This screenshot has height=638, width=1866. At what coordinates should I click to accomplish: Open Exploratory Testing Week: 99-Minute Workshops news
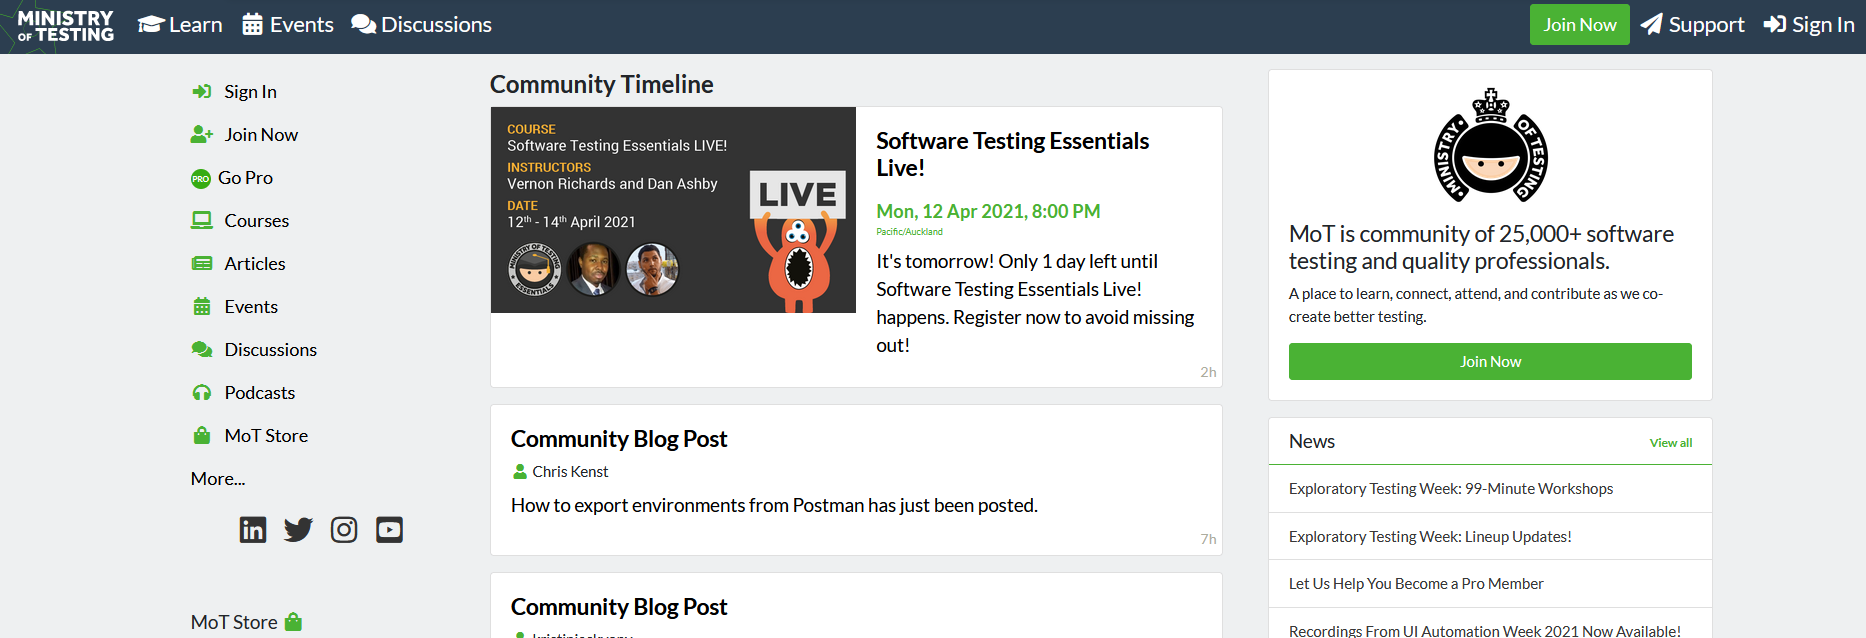1450,489
